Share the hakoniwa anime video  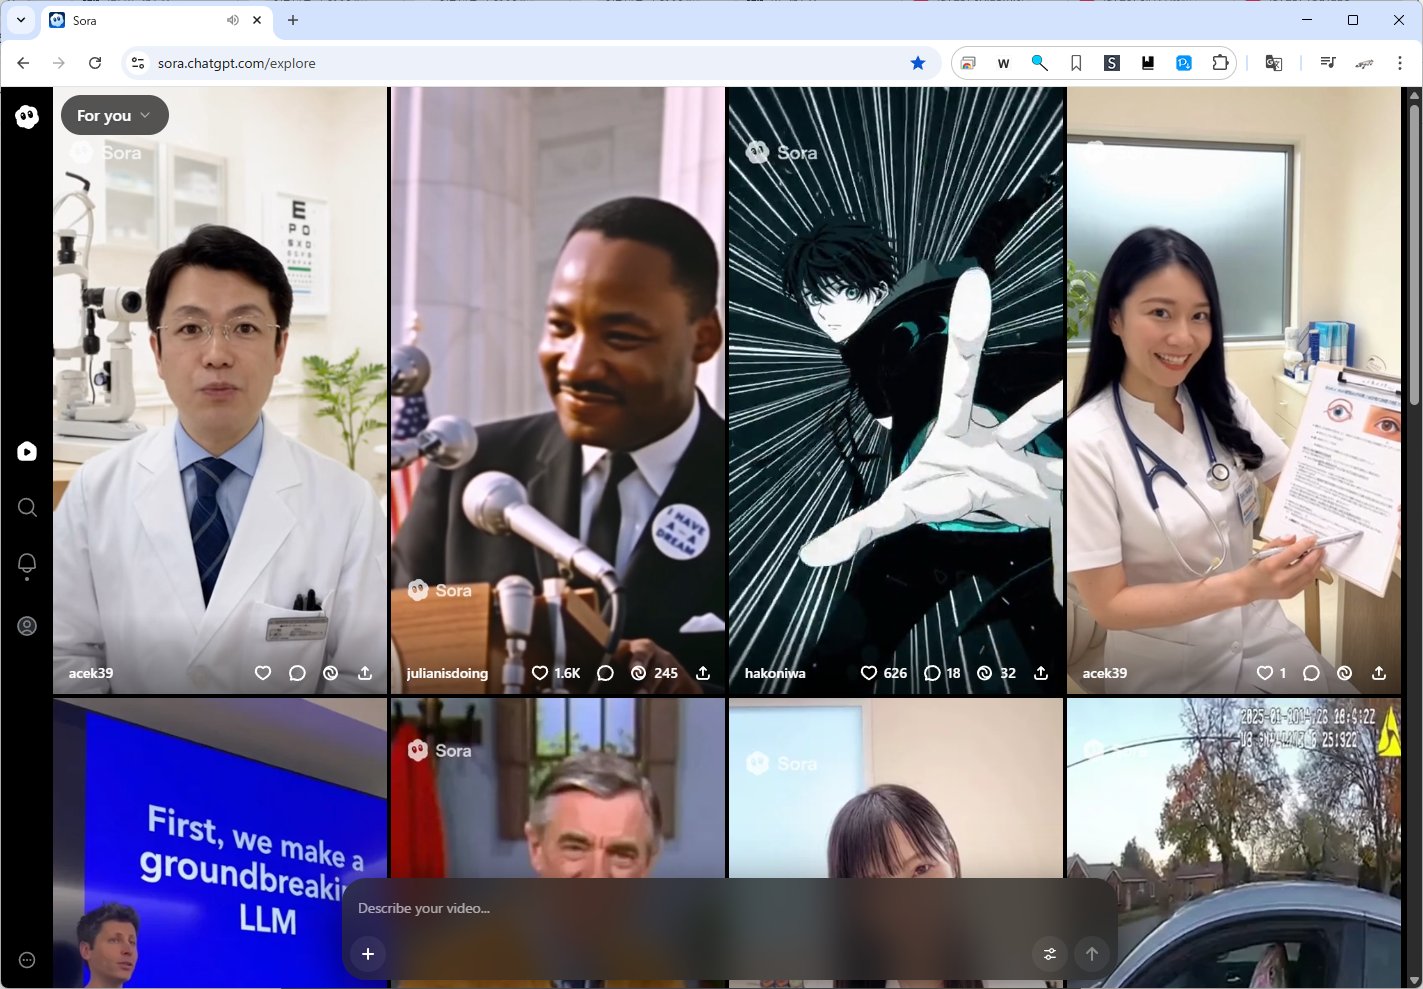(x=1041, y=673)
